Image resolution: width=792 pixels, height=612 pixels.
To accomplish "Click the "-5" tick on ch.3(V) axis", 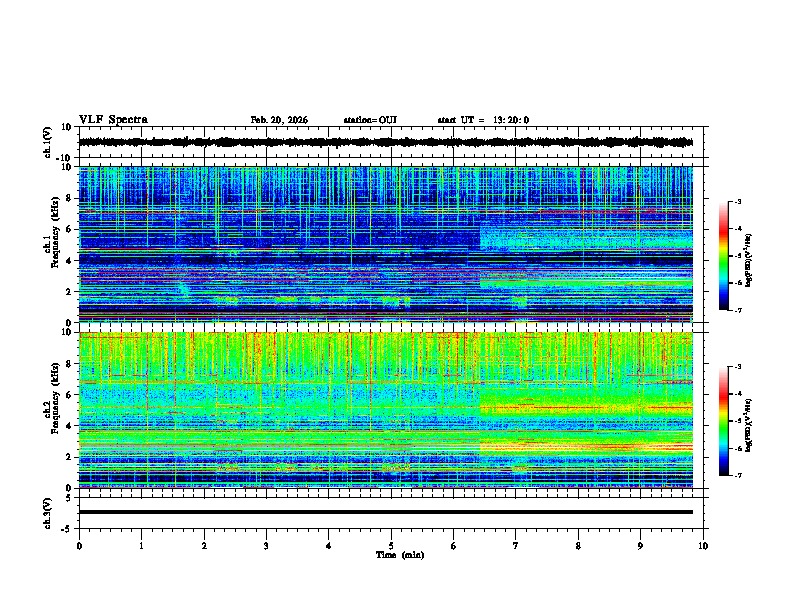I will [x=67, y=529].
